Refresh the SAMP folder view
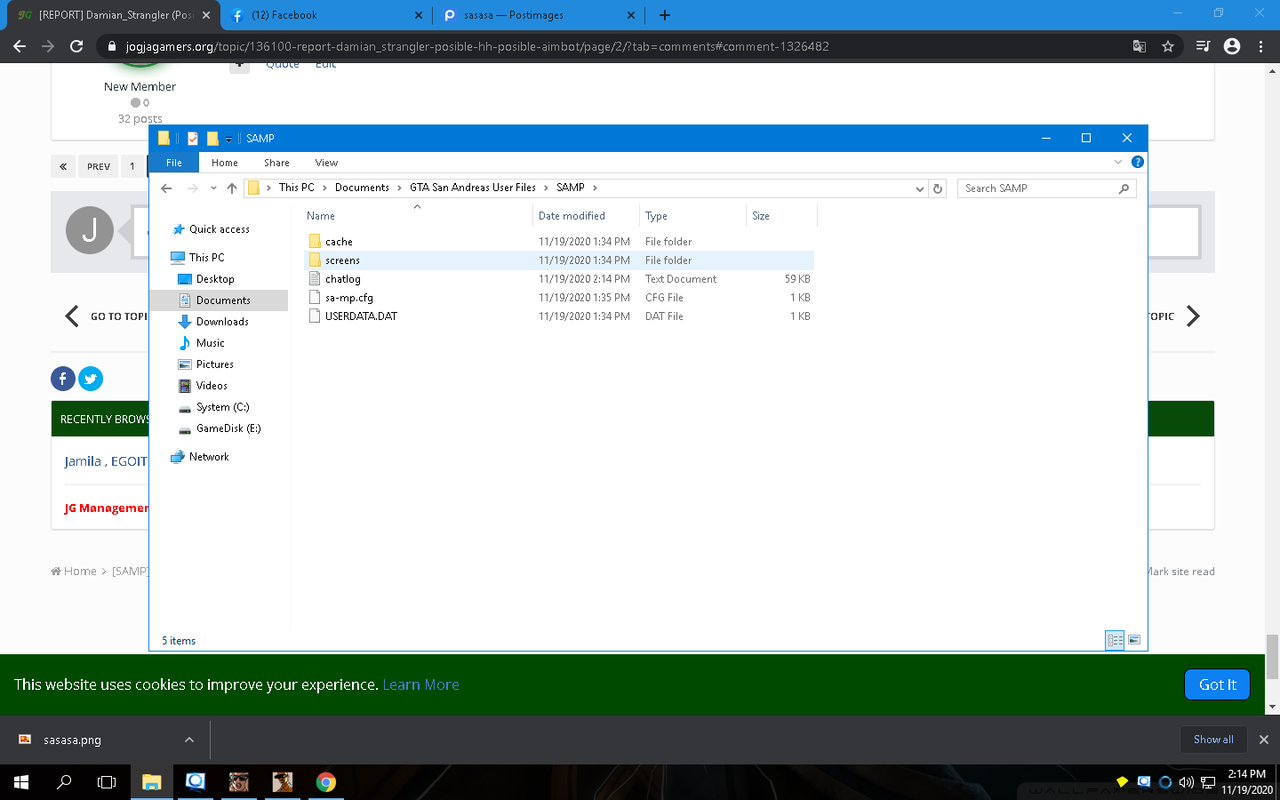Image resolution: width=1280 pixels, height=800 pixels. (938, 188)
